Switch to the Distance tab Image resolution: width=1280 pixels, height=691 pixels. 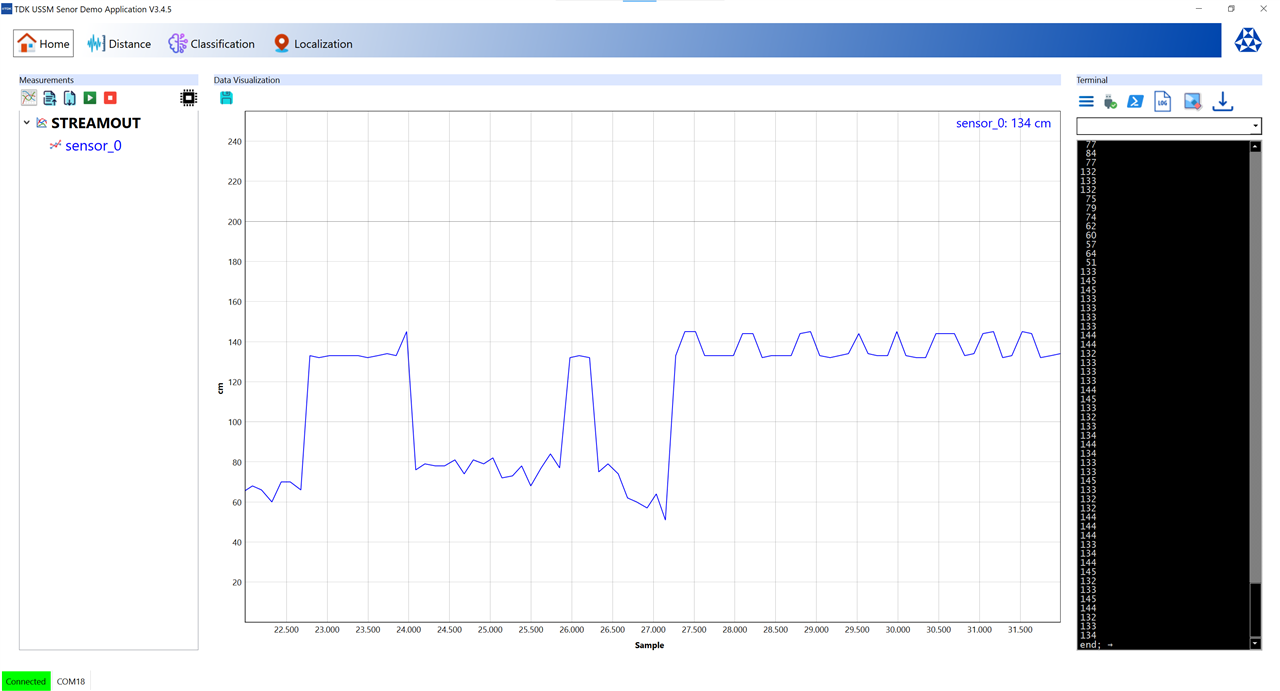coord(119,44)
